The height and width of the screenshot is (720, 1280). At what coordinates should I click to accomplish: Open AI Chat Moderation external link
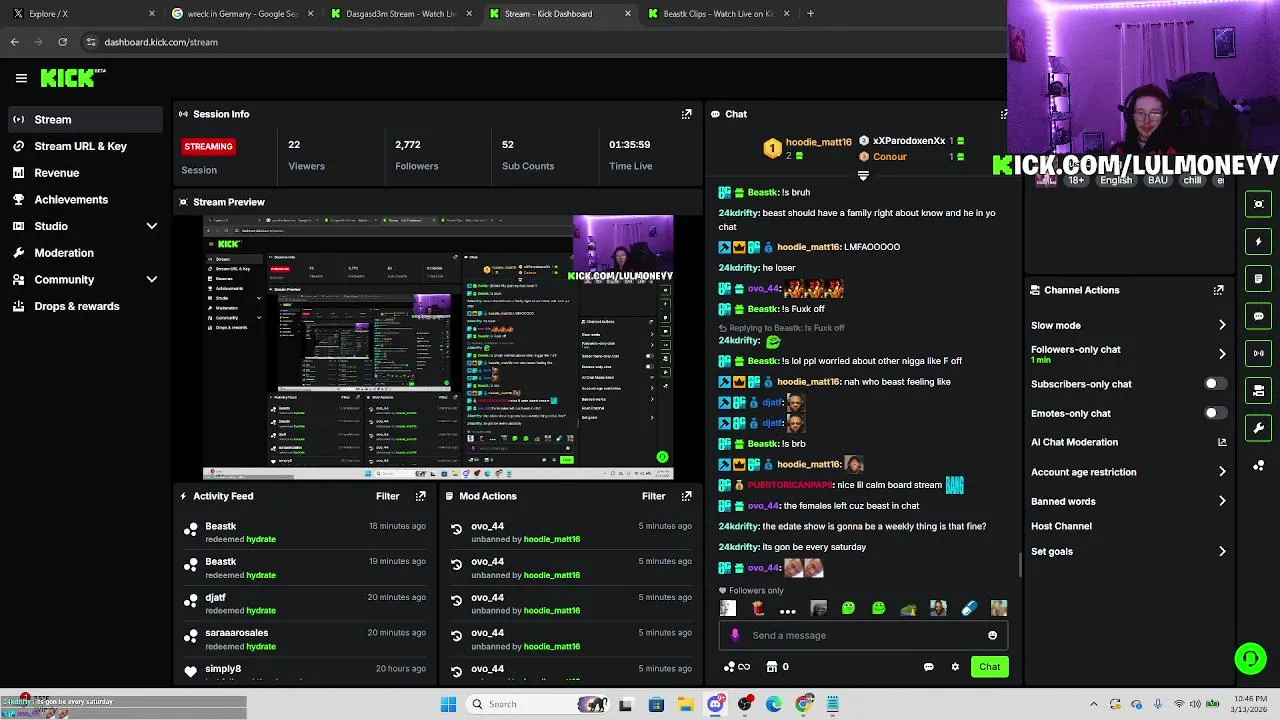pos(1222,442)
